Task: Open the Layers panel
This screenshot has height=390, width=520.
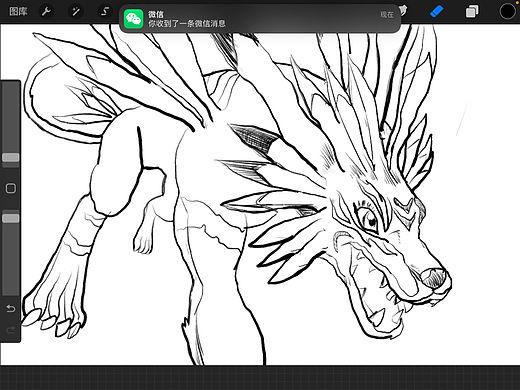Action: (472, 12)
